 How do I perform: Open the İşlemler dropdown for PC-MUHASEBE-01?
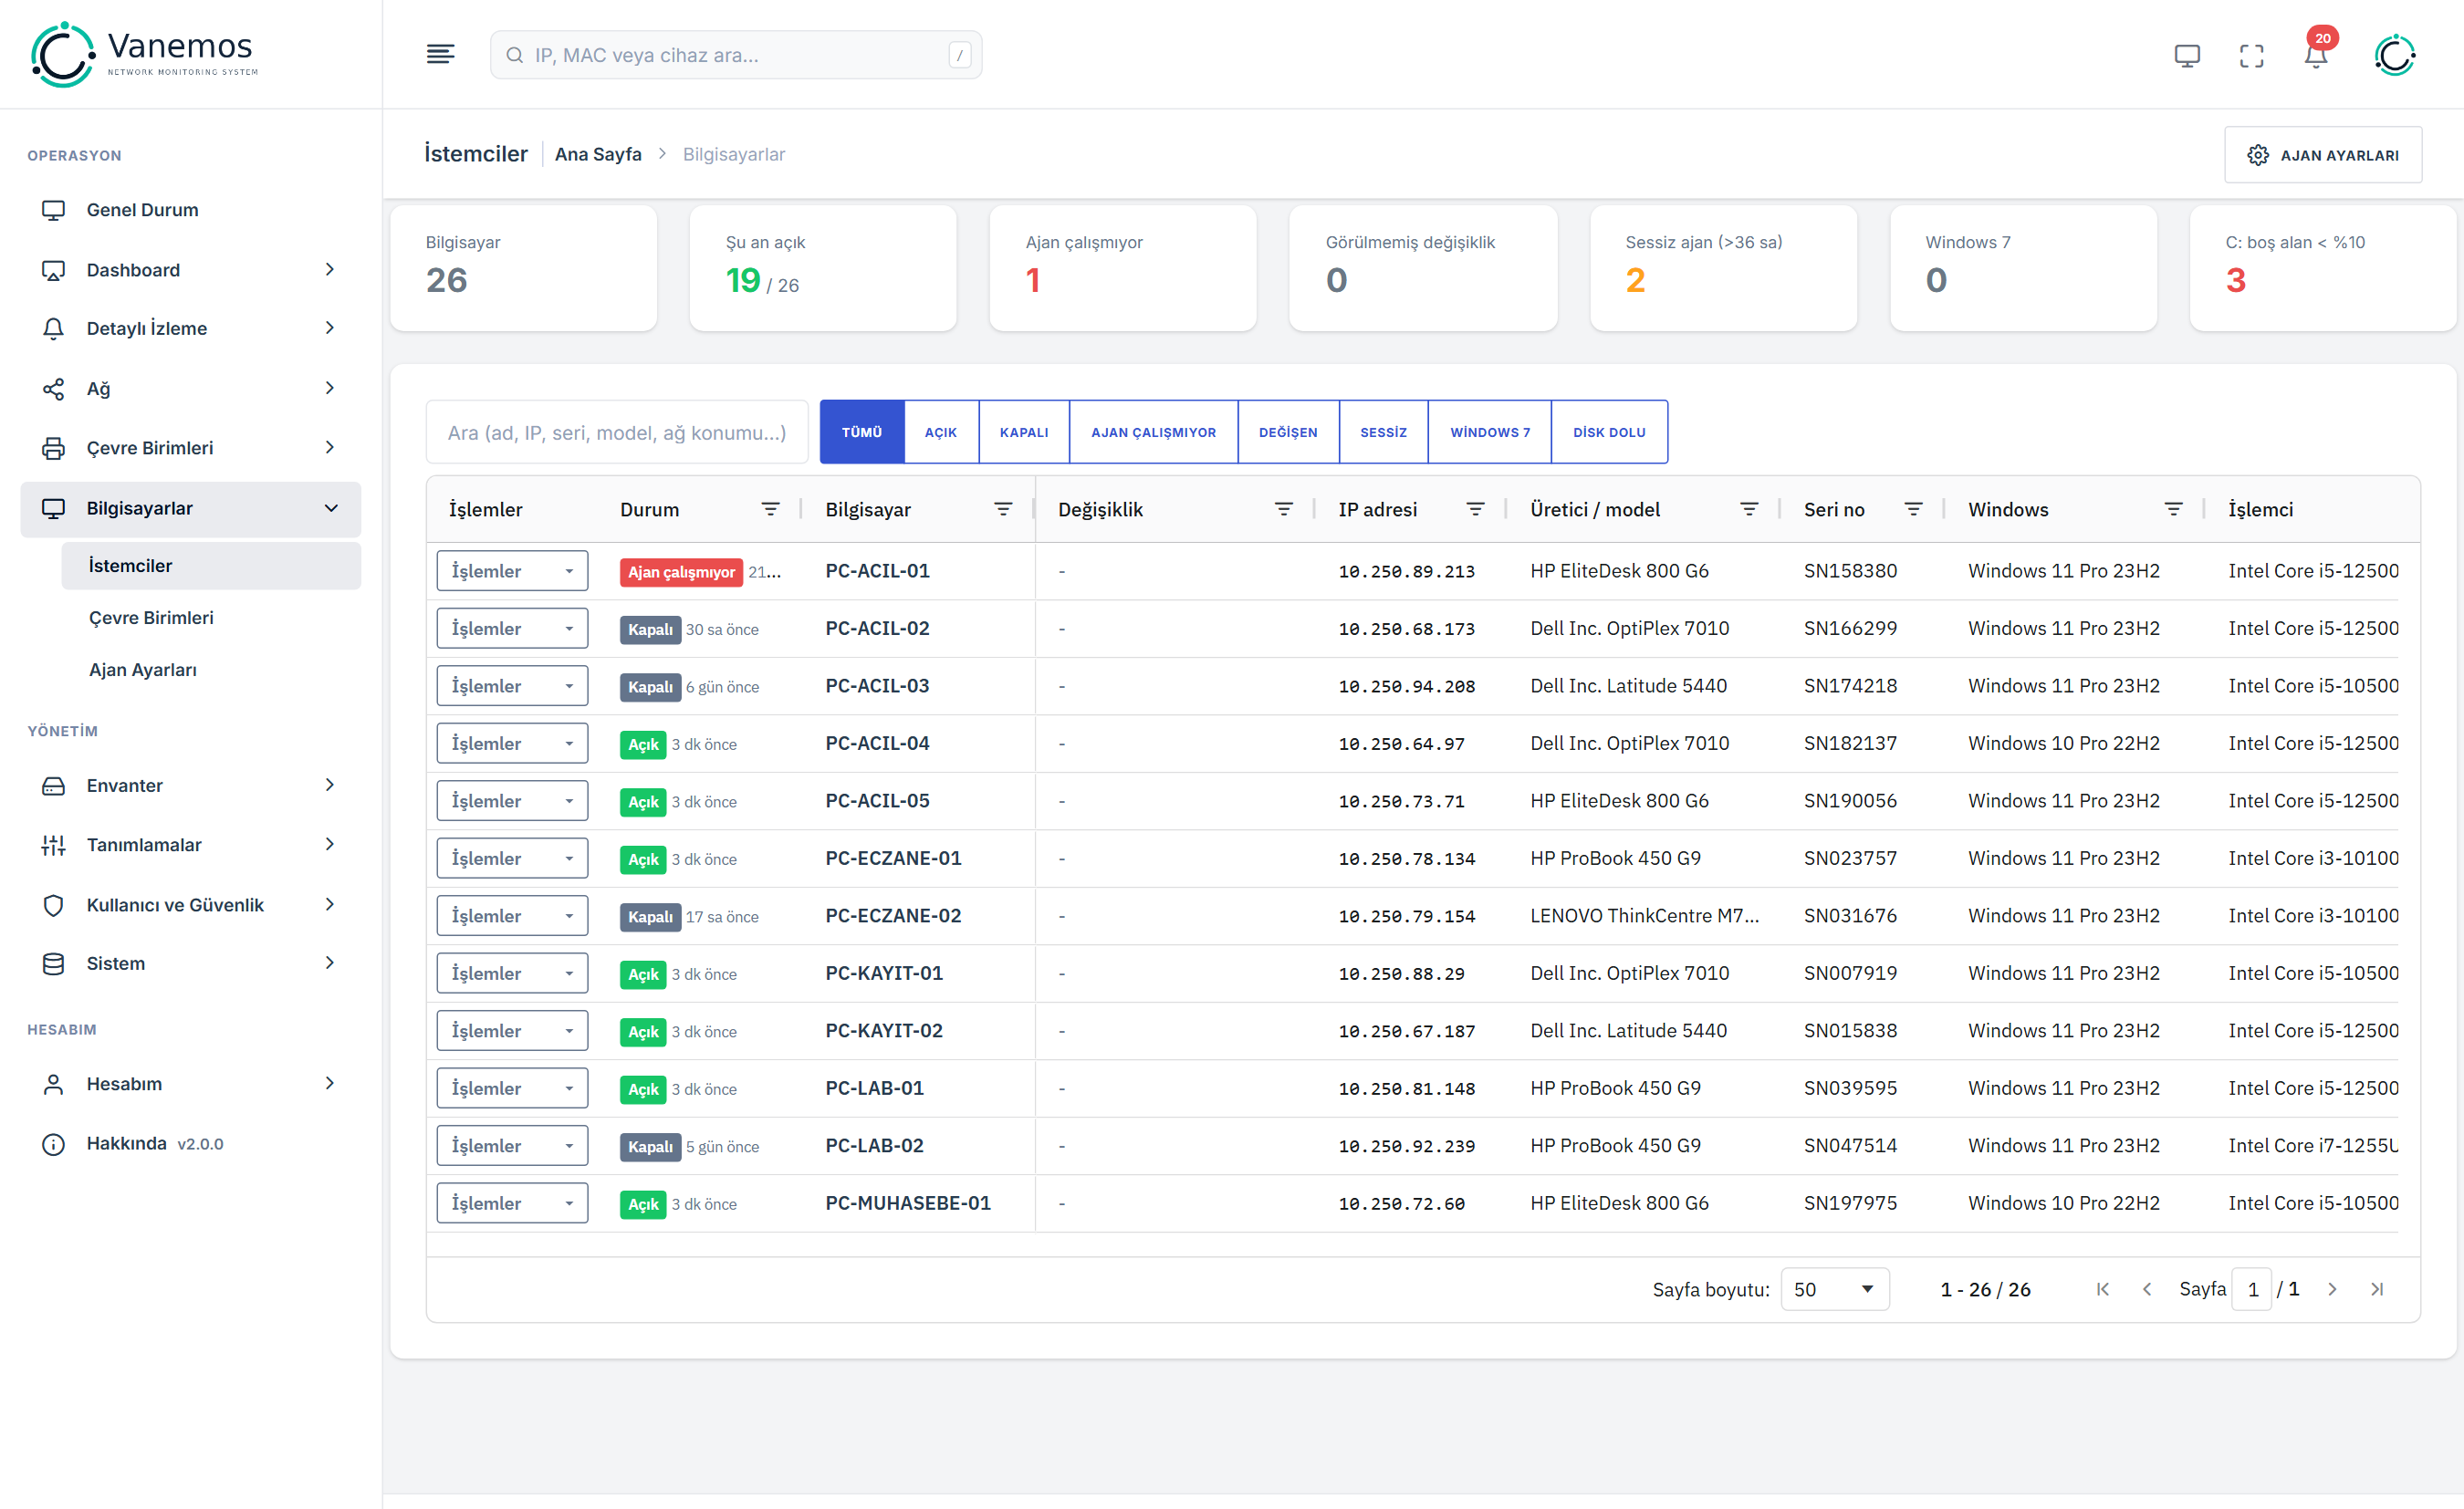coord(512,1203)
